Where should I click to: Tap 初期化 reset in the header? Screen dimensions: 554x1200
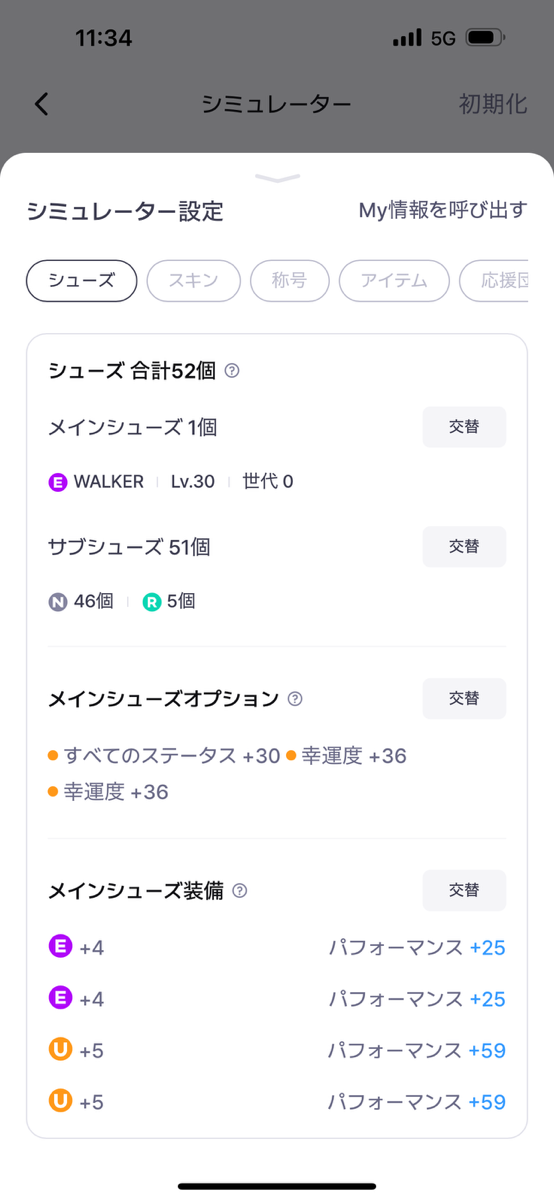tap(493, 104)
